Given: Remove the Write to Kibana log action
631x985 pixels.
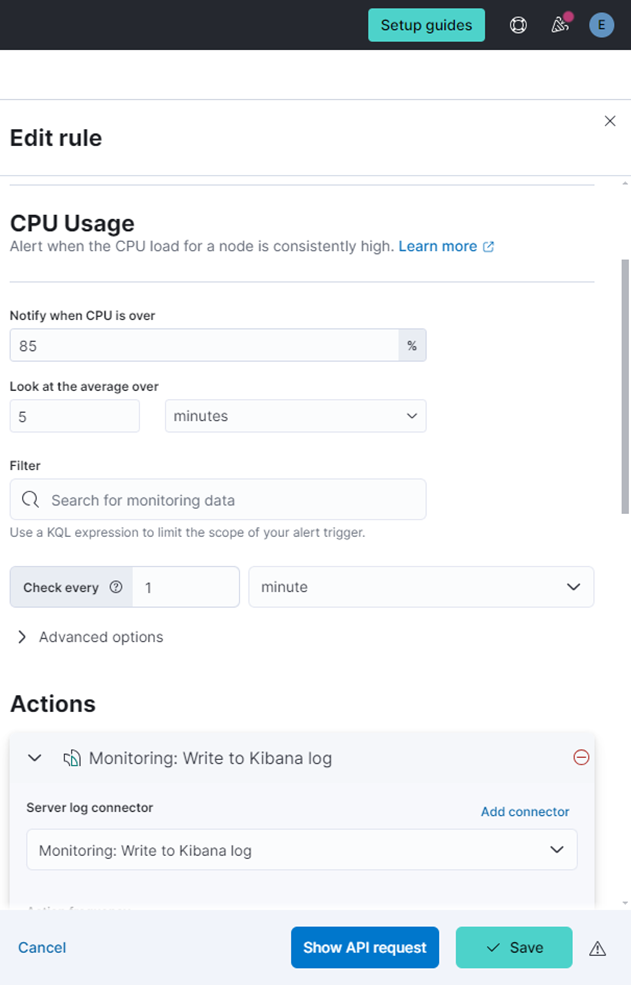Looking at the screenshot, I should click(x=581, y=758).
